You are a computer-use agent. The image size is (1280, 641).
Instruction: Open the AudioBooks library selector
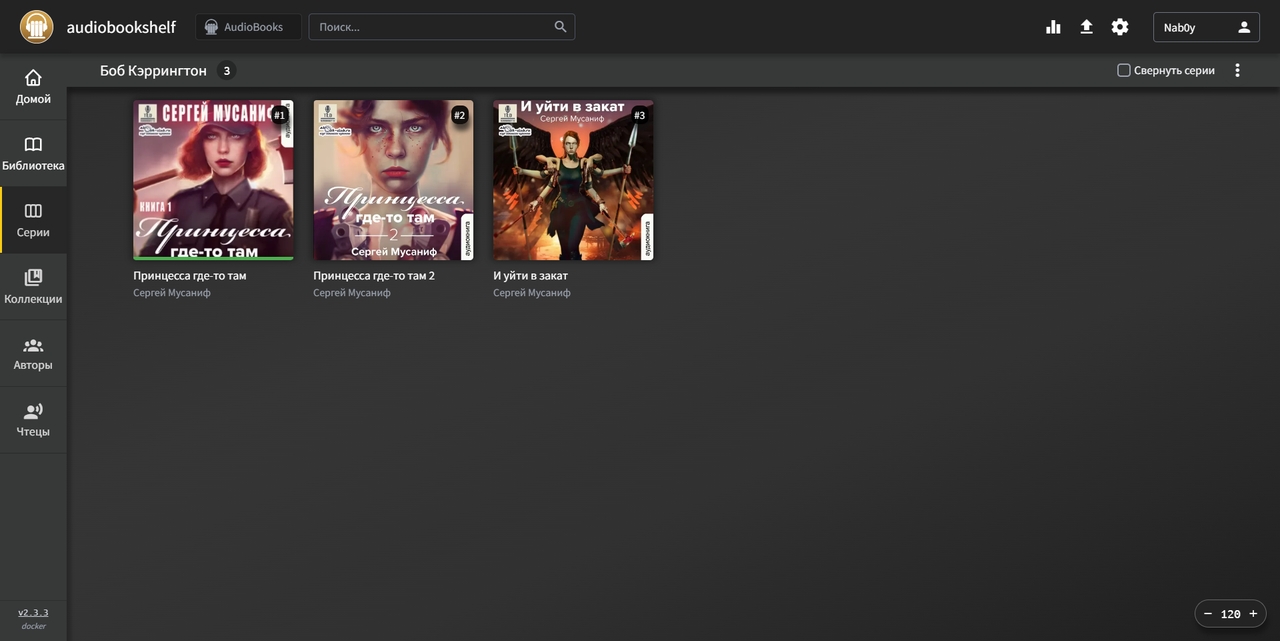point(248,27)
